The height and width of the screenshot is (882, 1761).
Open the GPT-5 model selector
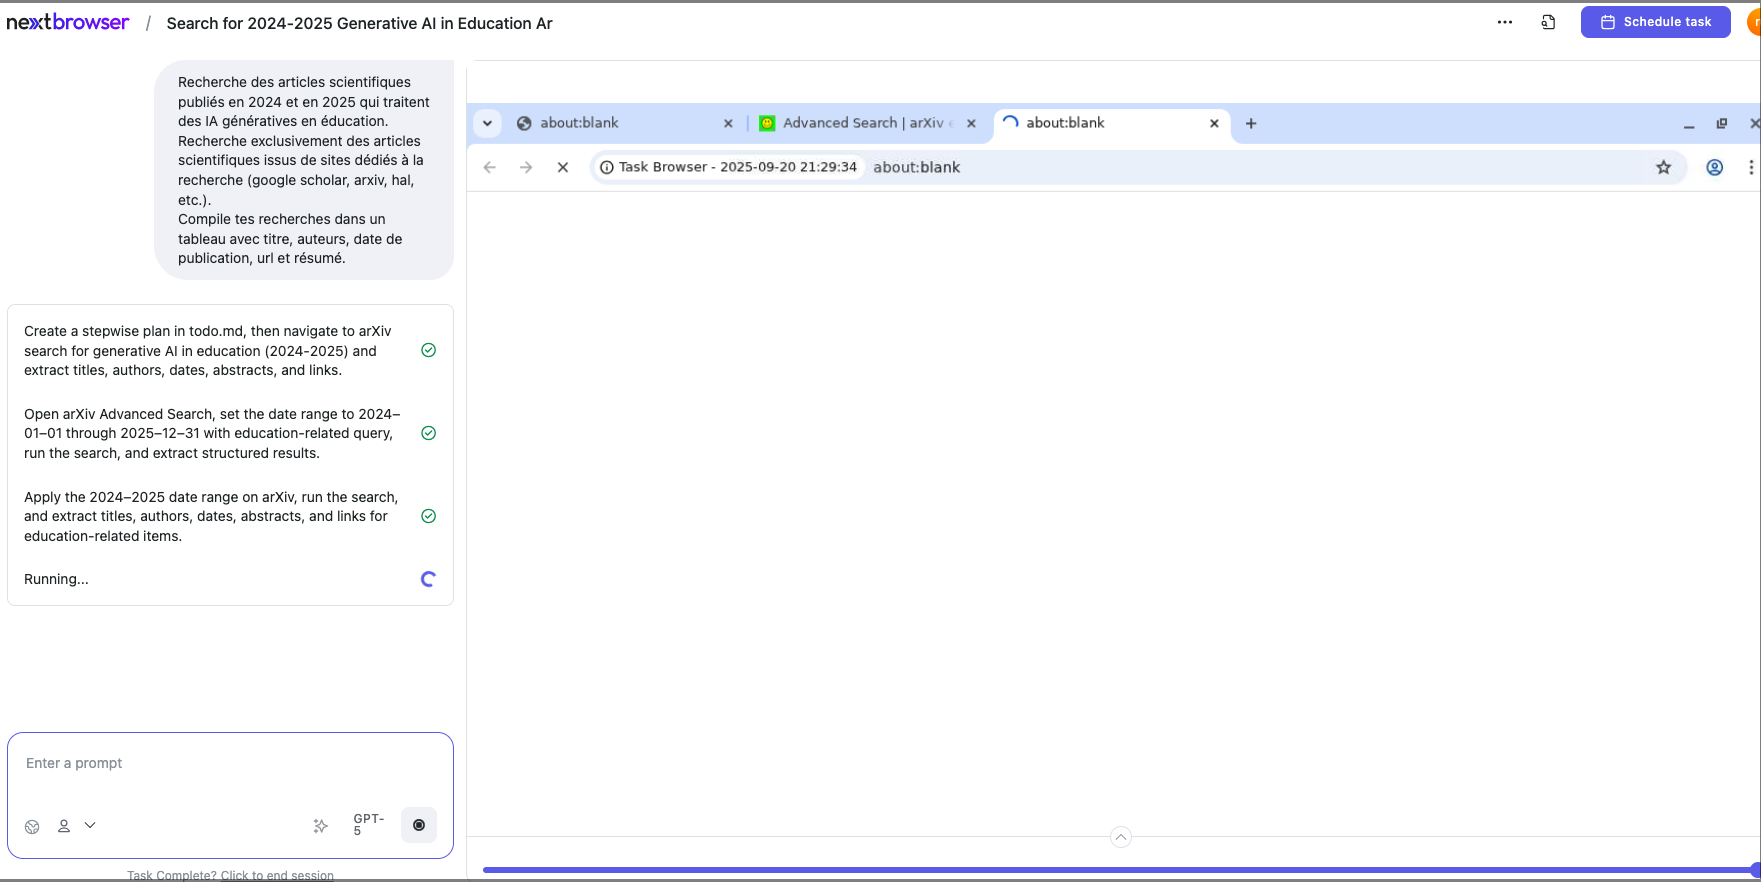tap(368, 824)
